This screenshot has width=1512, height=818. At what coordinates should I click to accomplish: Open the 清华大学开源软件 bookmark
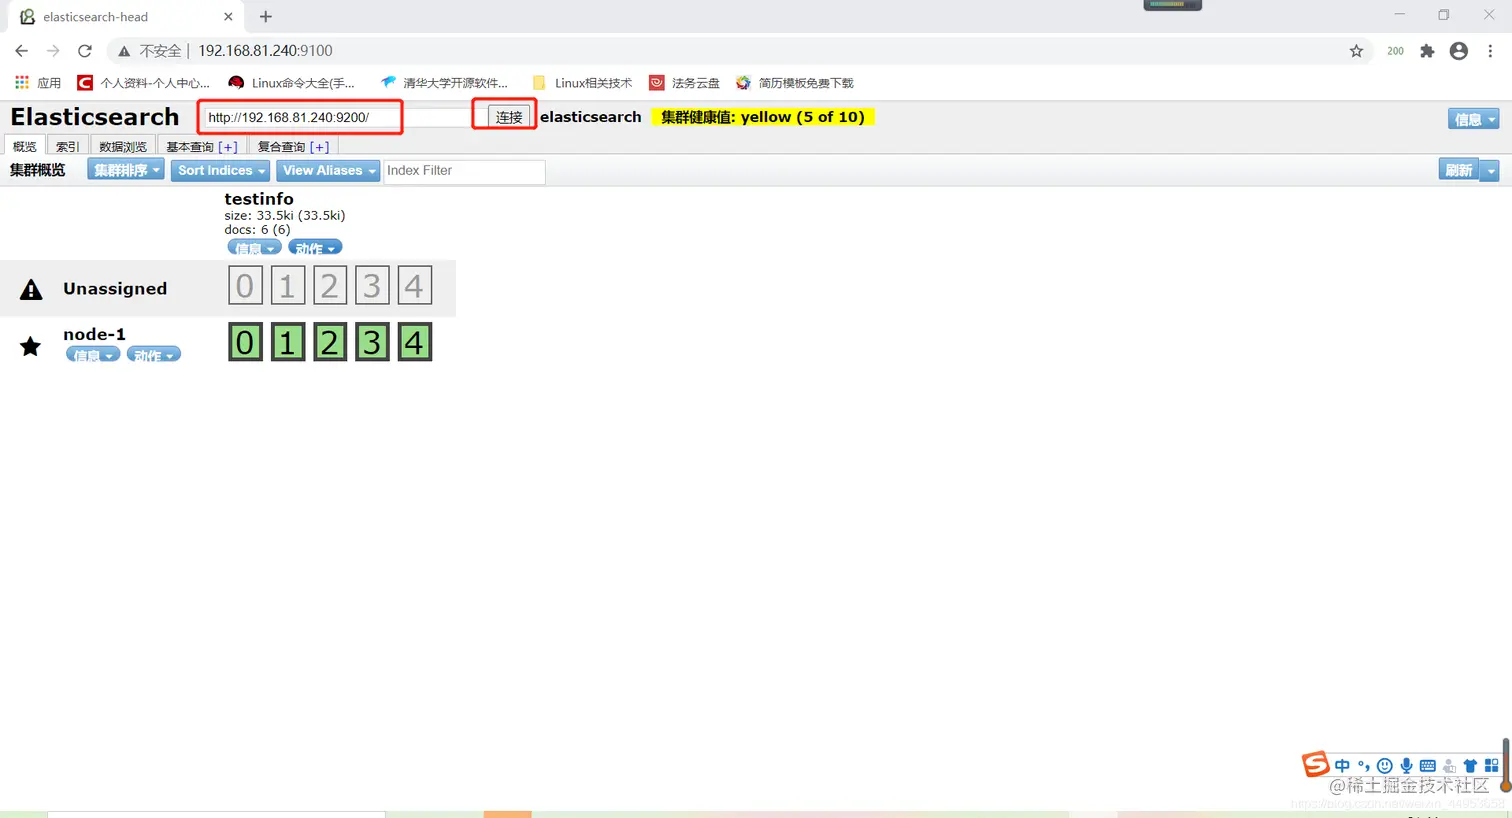(444, 83)
